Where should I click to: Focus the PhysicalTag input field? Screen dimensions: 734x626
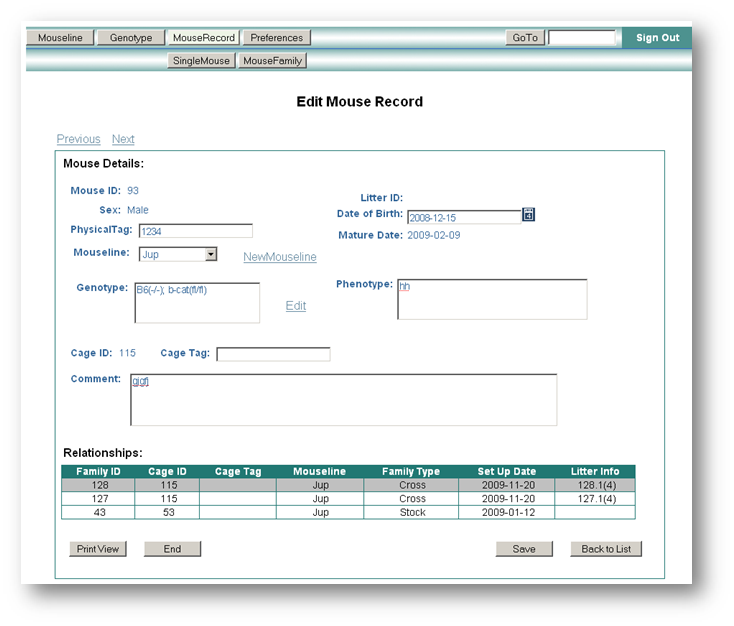click(x=195, y=231)
